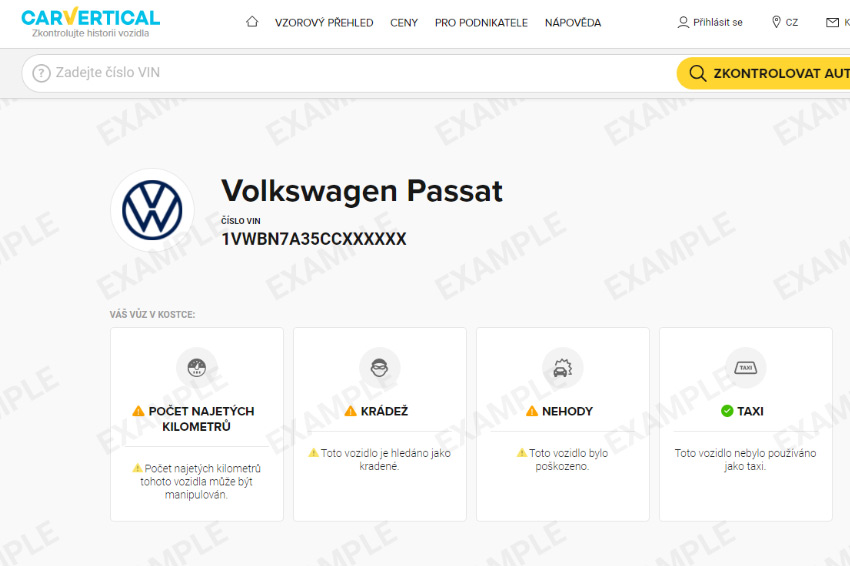Click 'Toto vozidlo nebylo používáno jako taxi' text
The image size is (850, 566).
(x=745, y=459)
